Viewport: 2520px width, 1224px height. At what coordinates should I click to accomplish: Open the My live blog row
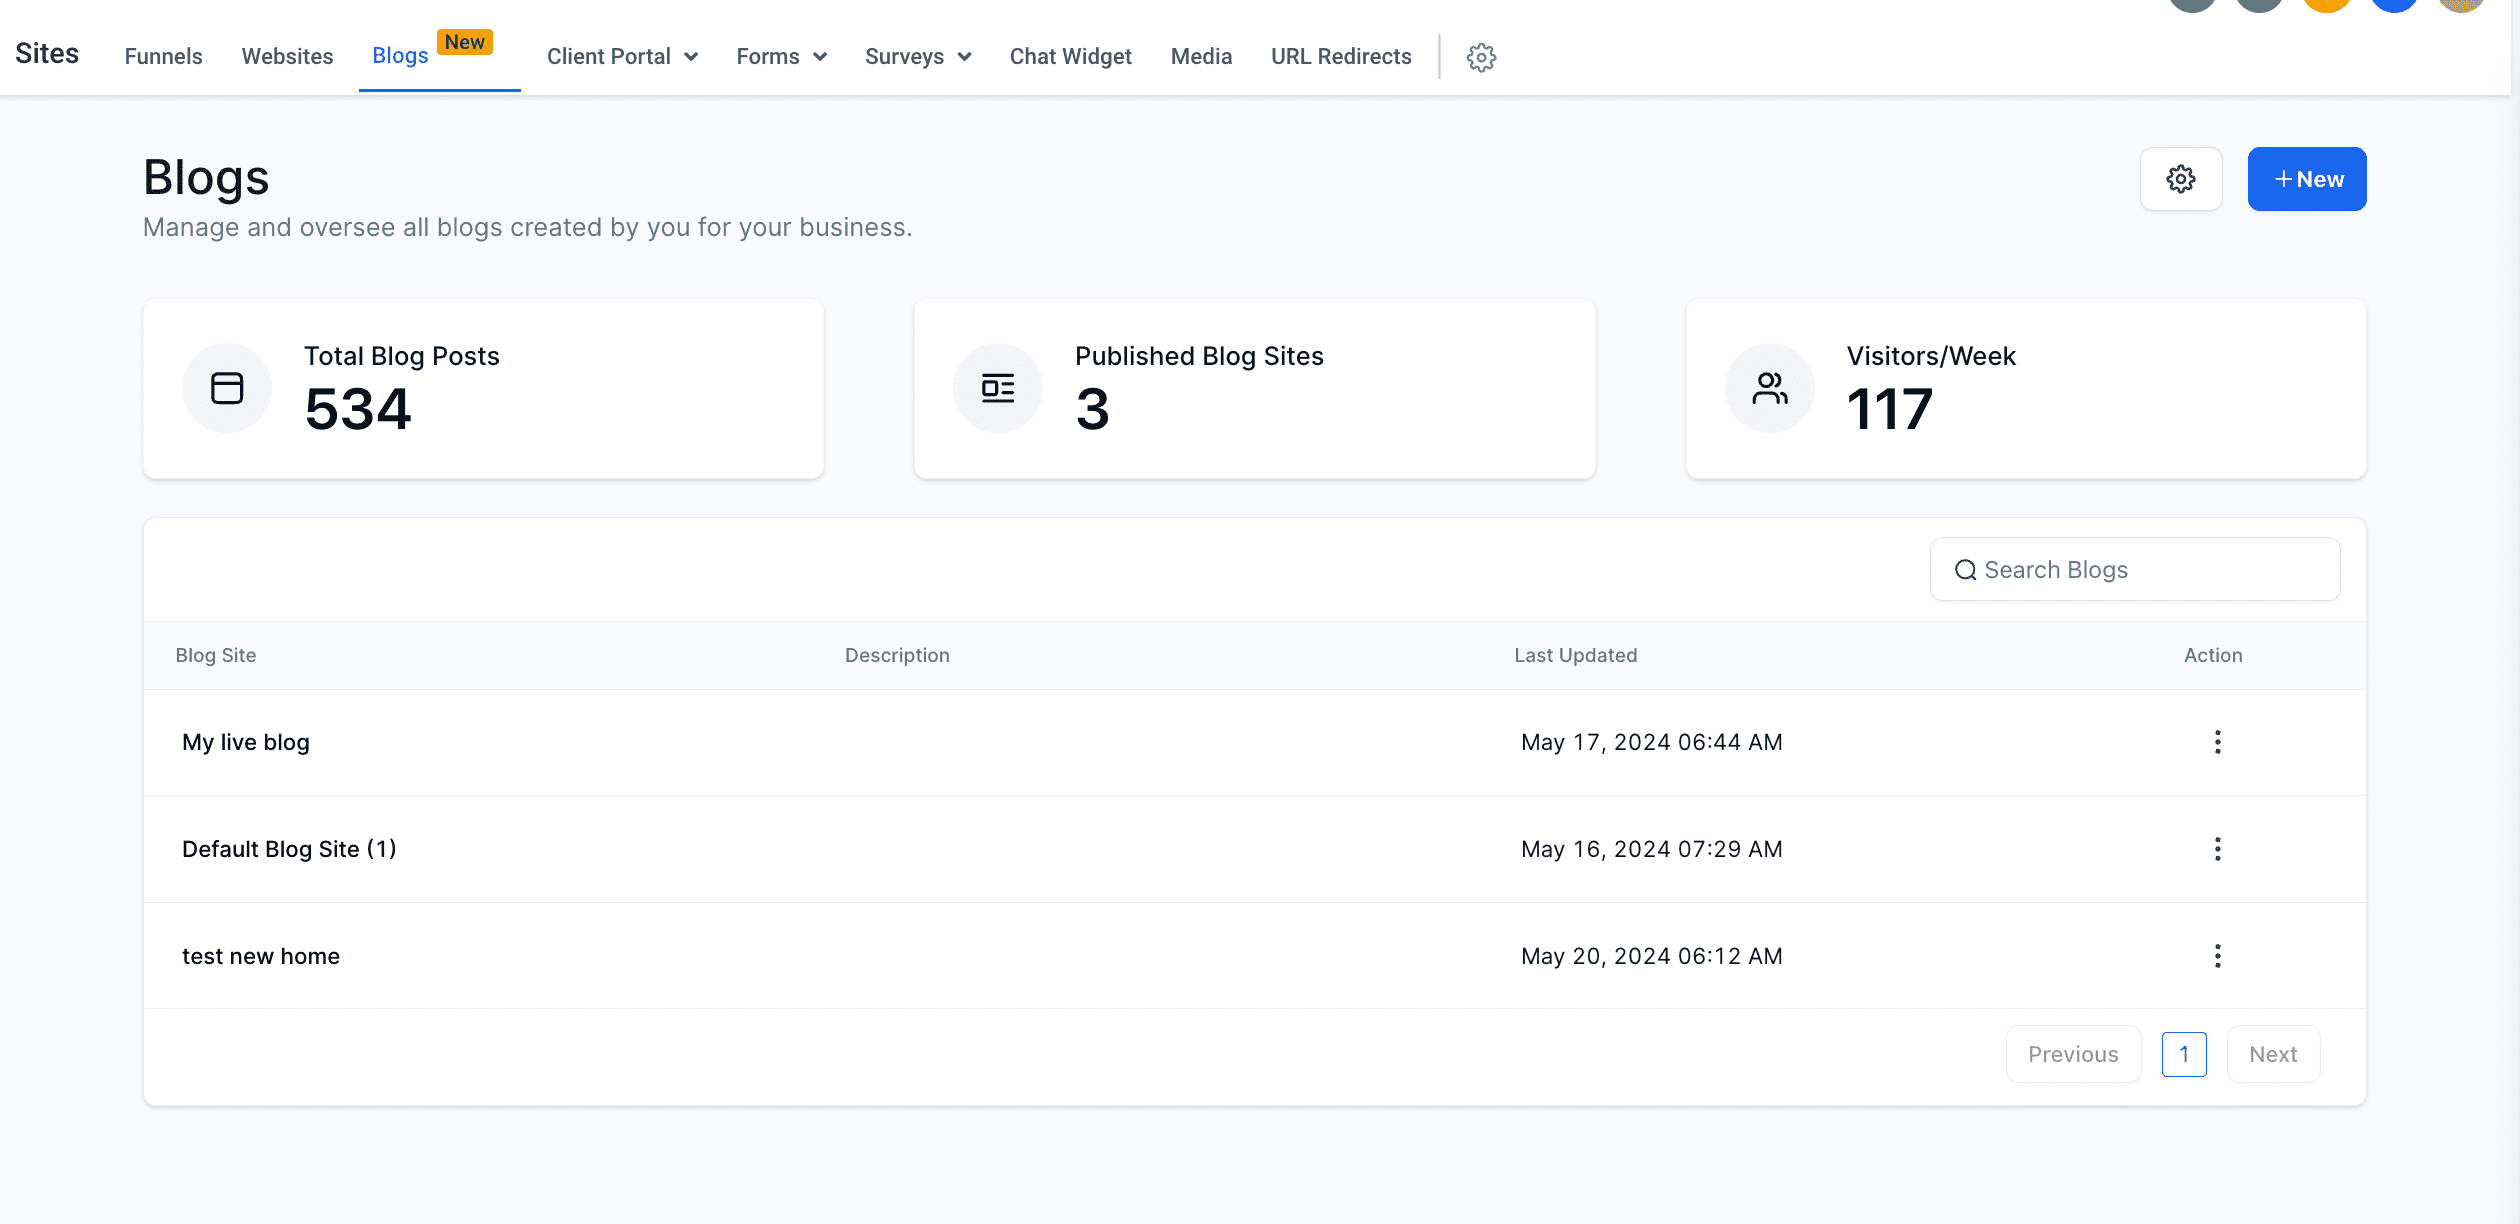pos(1255,742)
